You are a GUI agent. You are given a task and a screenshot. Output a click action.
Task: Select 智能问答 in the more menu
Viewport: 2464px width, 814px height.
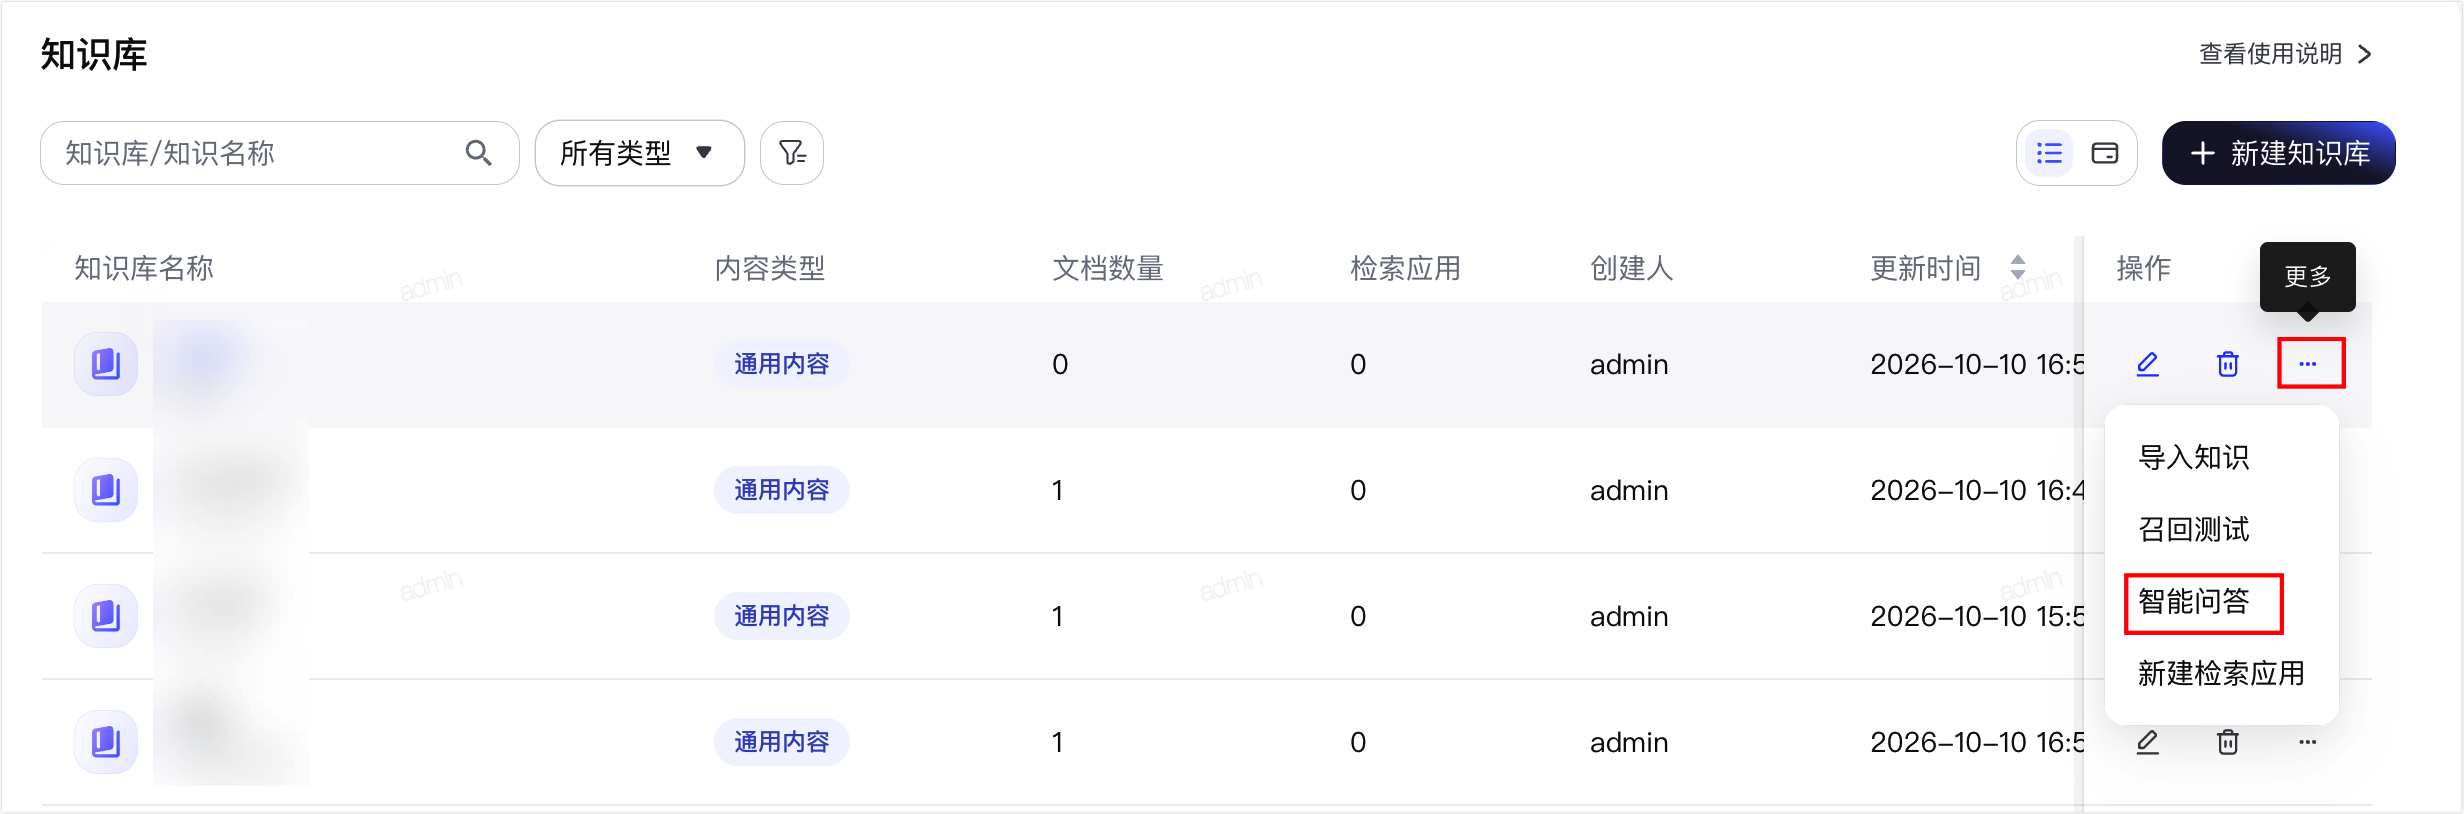[2194, 601]
